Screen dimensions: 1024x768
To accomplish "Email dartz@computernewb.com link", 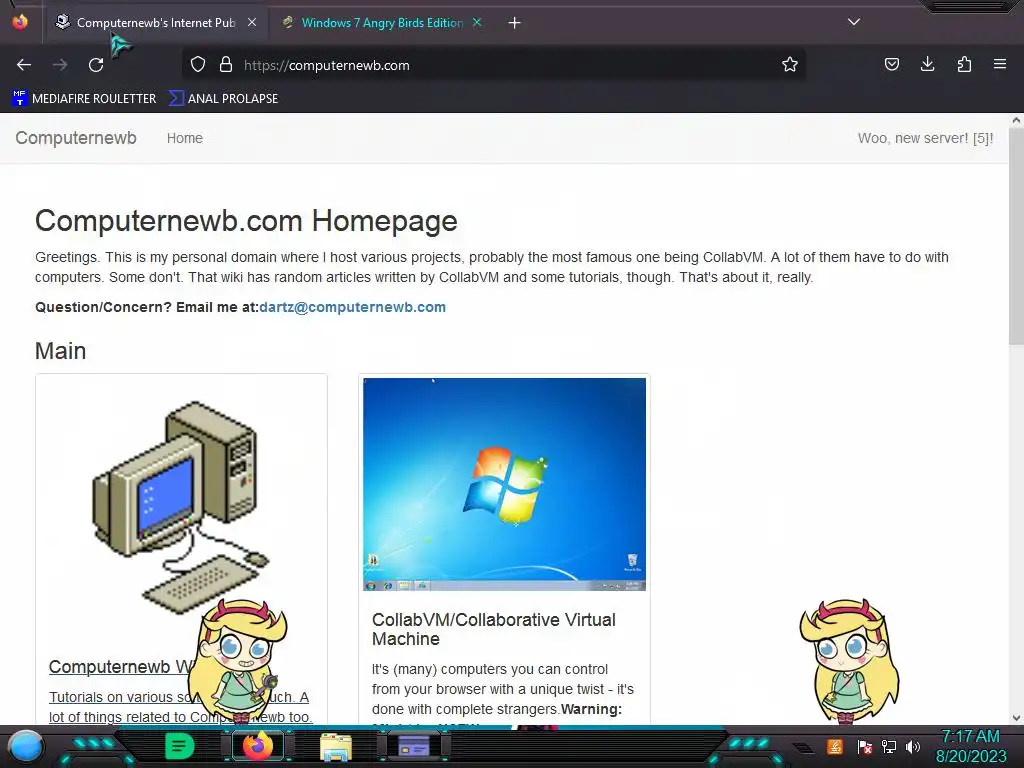I will pyautogui.click(x=353, y=307).
